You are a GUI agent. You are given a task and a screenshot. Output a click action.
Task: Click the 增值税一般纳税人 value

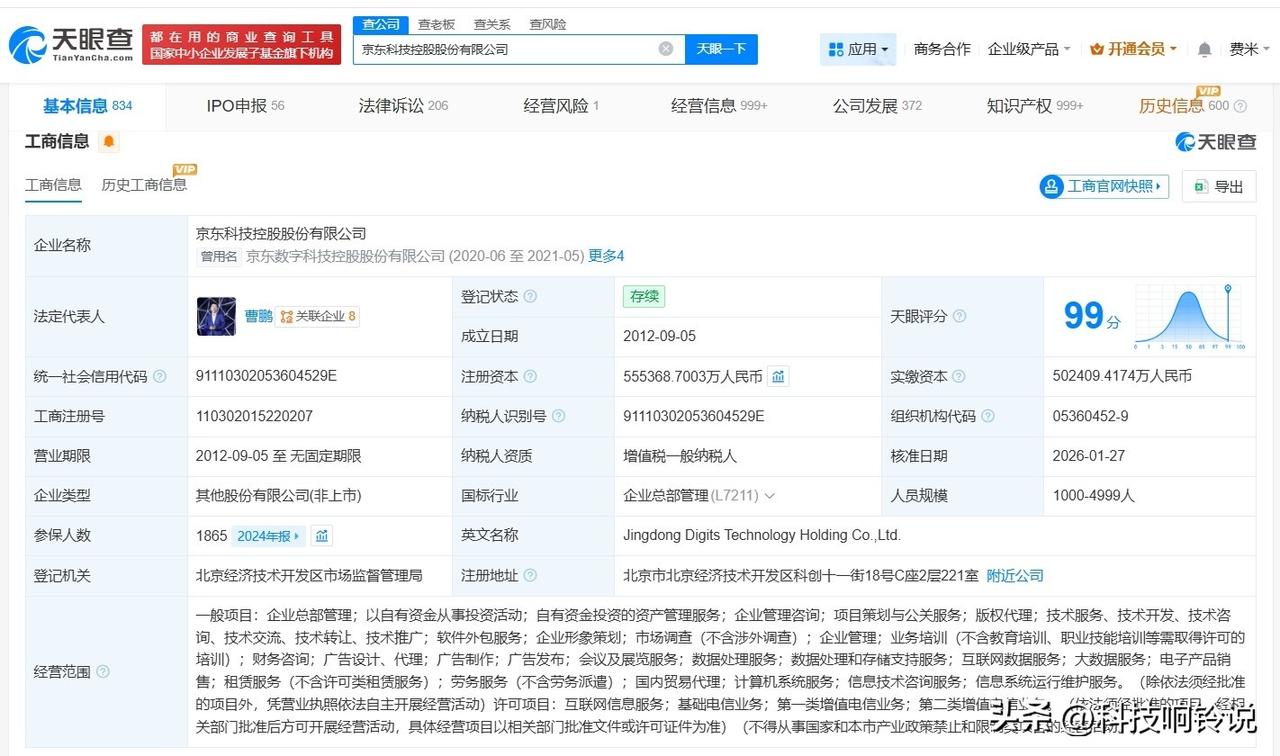tap(680, 456)
